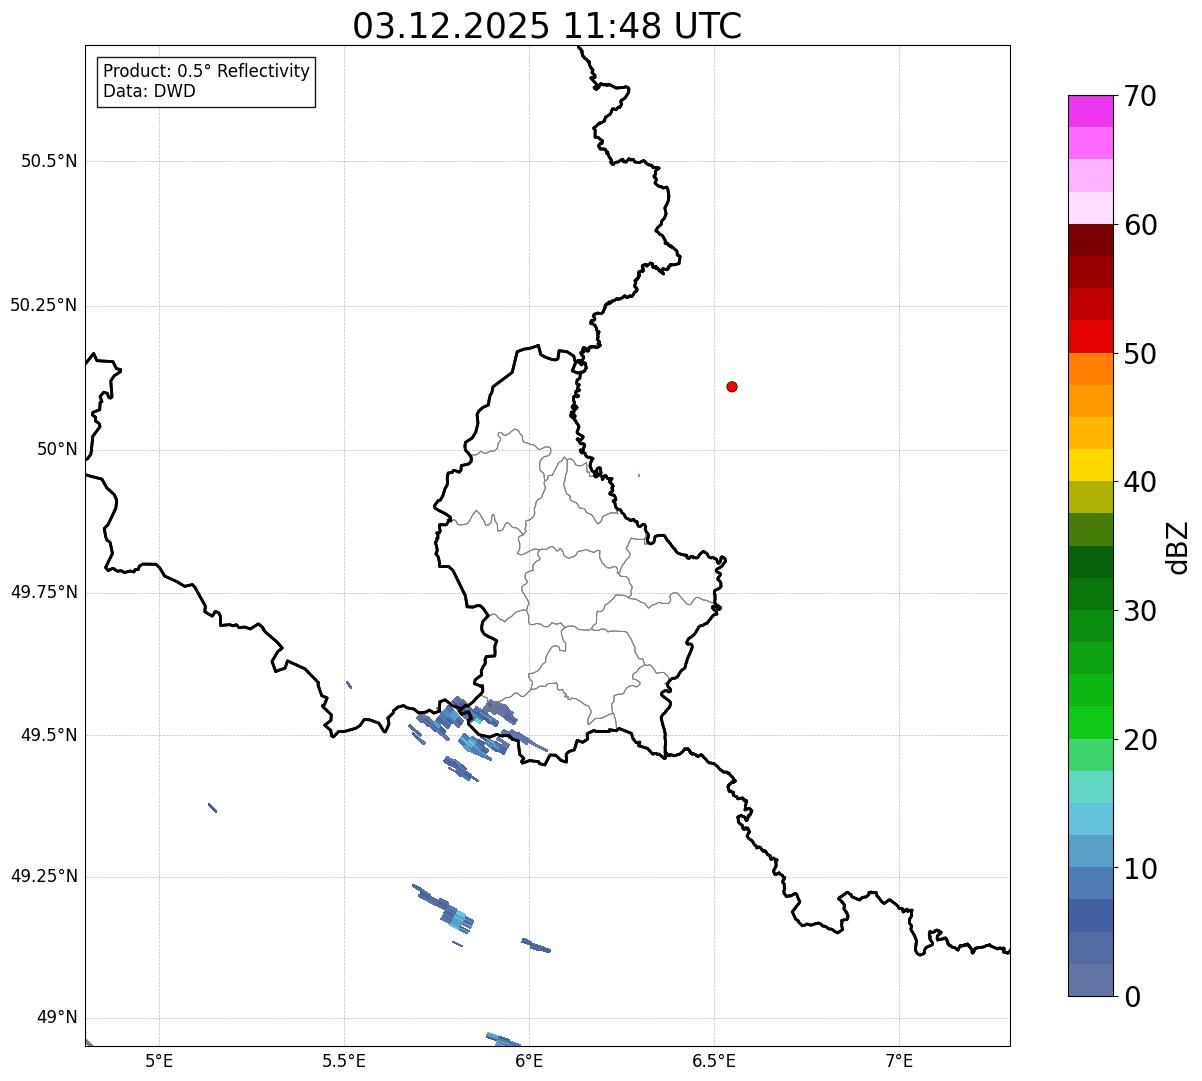Pick the yellow swatch just above 40 dBZ
Image resolution: width=1202 pixels, height=1081 pixels.
tap(1090, 465)
